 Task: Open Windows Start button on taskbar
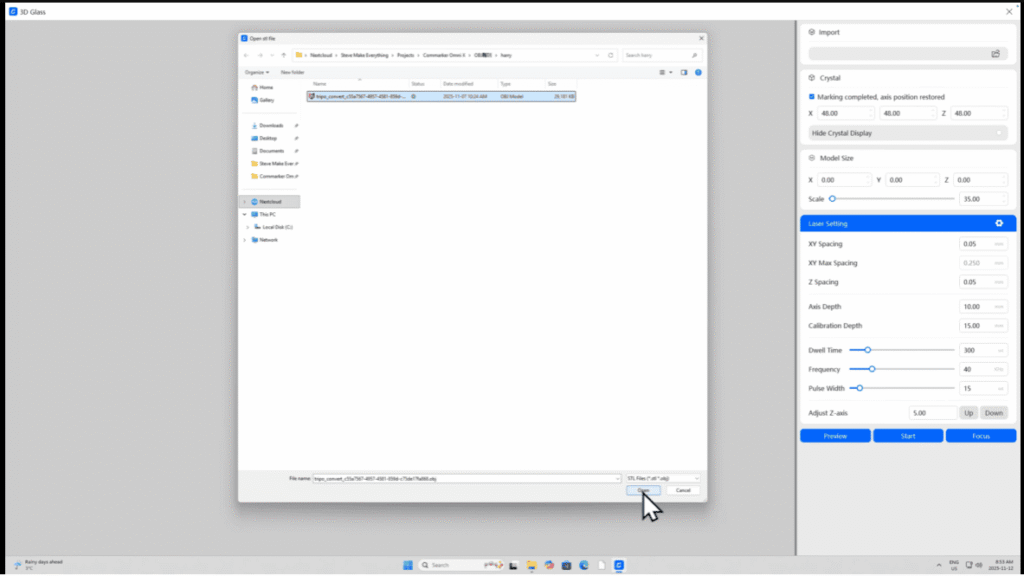point(407,565)
